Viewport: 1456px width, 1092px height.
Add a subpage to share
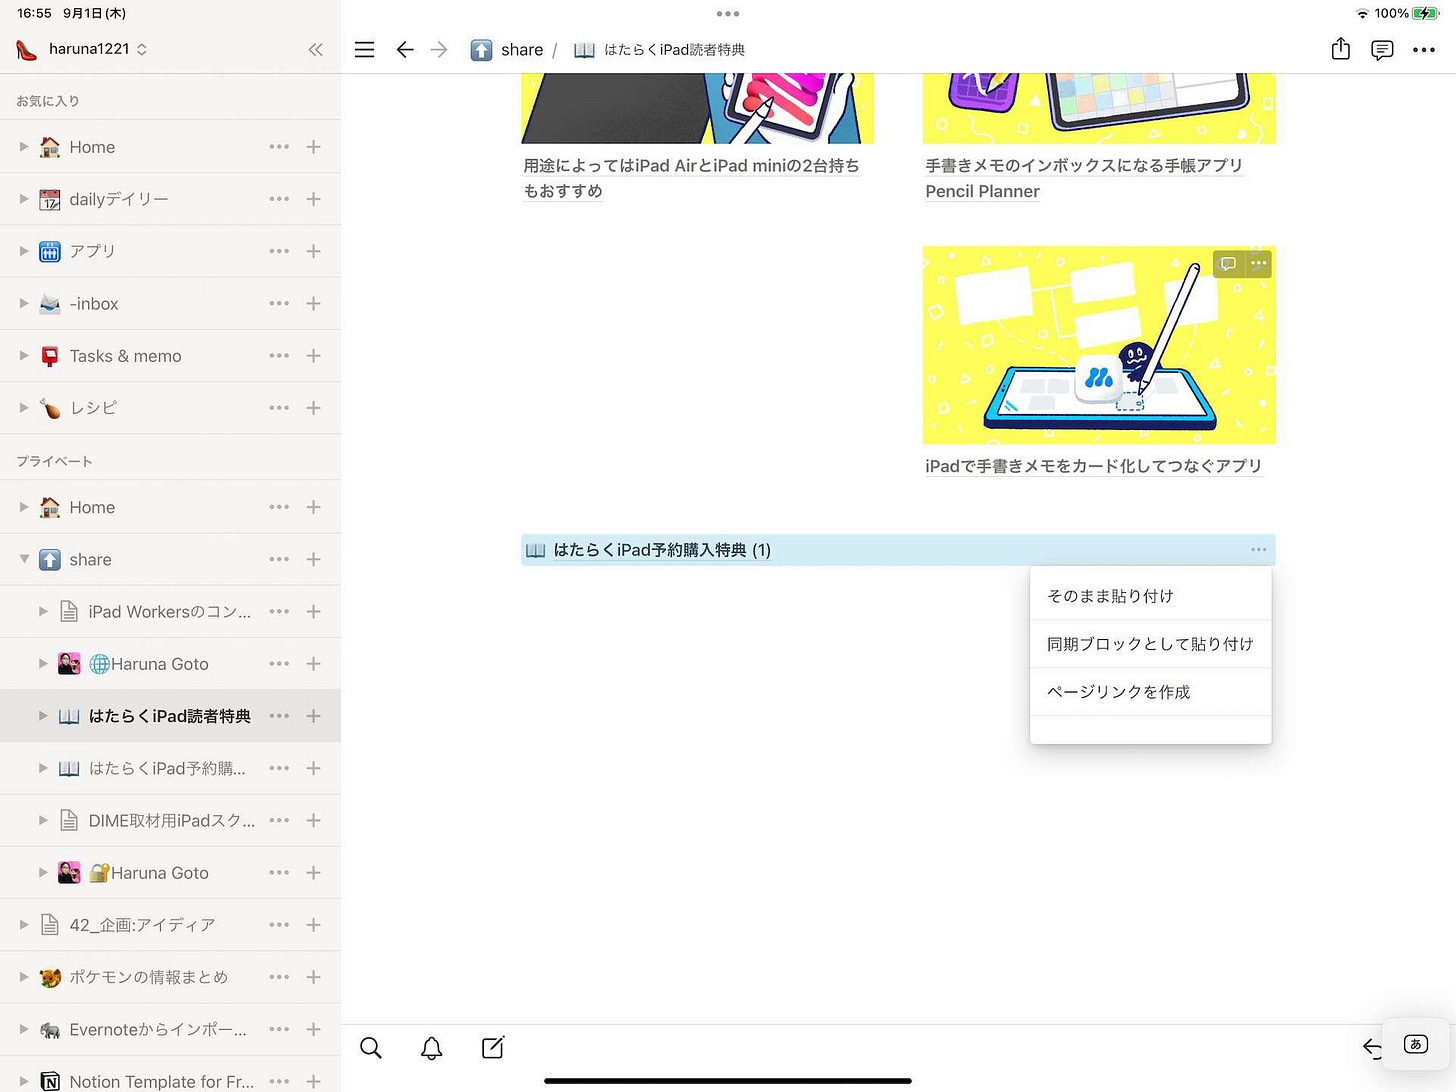314,560
